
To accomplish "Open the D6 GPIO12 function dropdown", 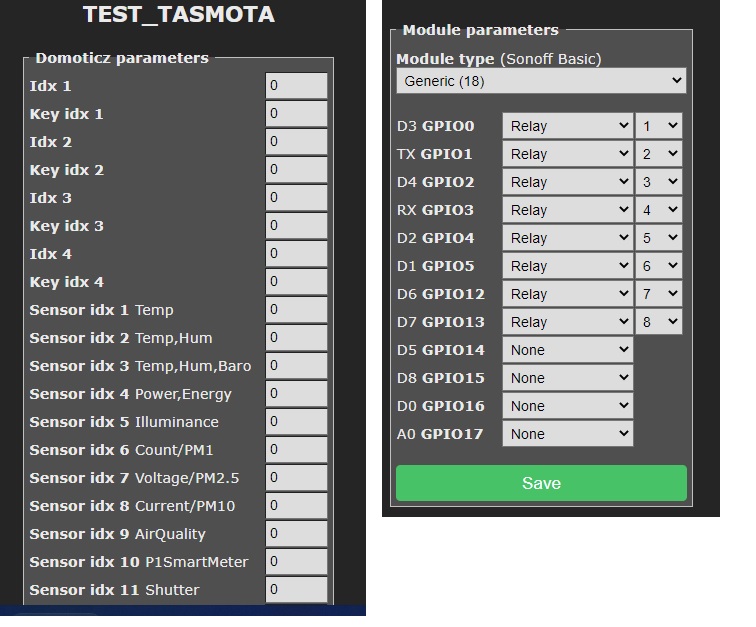I will pyautogui.click(x=567, y=294).
